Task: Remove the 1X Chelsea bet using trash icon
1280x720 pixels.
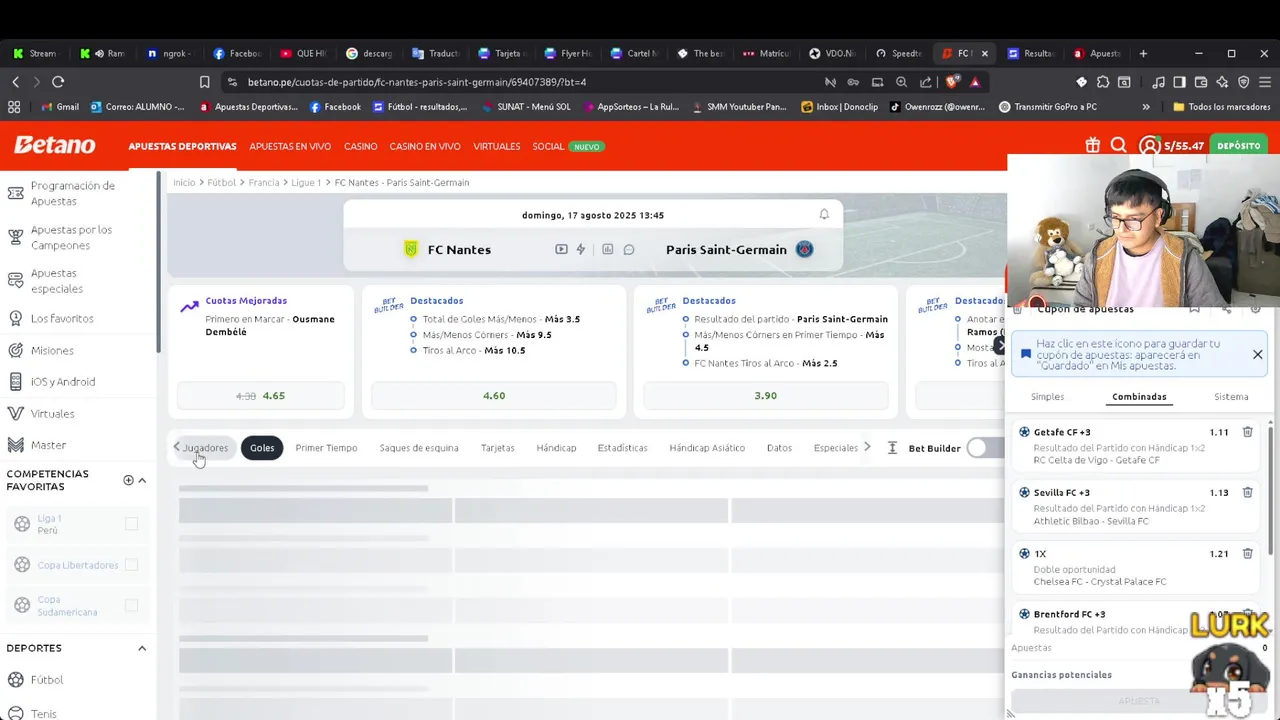Action: click(1247, 553)
